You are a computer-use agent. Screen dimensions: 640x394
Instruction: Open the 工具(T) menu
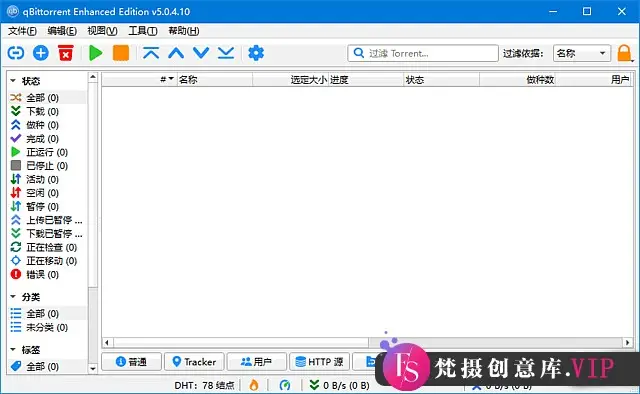(x=143, y=31)
